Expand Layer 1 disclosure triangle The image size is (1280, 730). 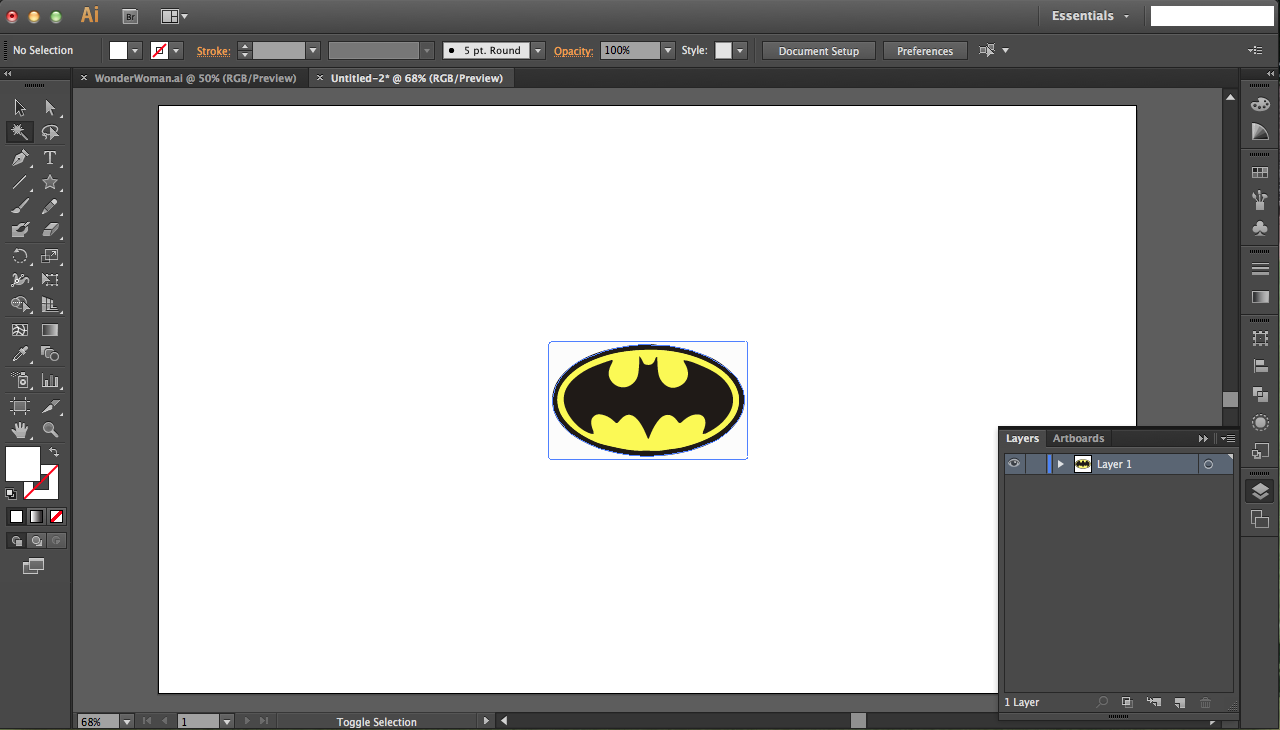tap(1060, 464)
